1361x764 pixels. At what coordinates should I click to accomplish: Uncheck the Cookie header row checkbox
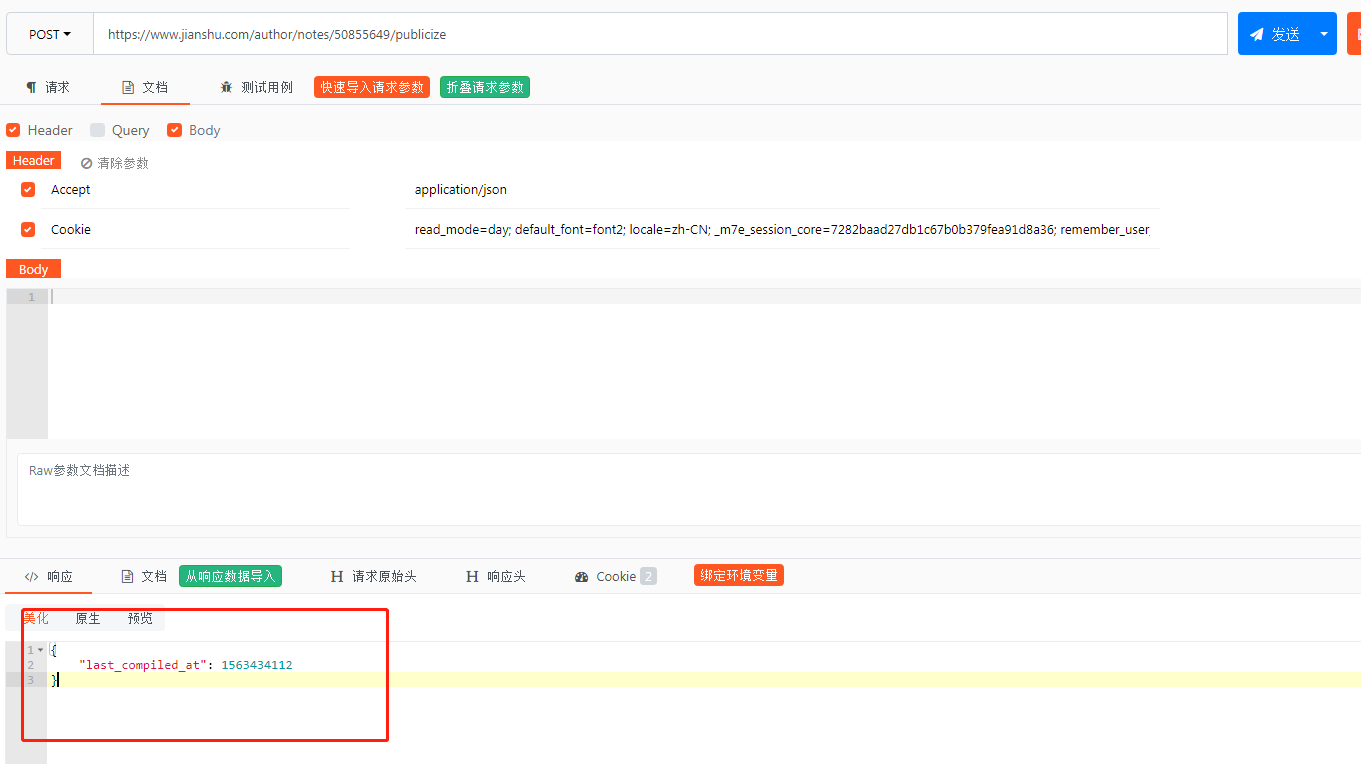pyautogui.click(x=28, y=229)
